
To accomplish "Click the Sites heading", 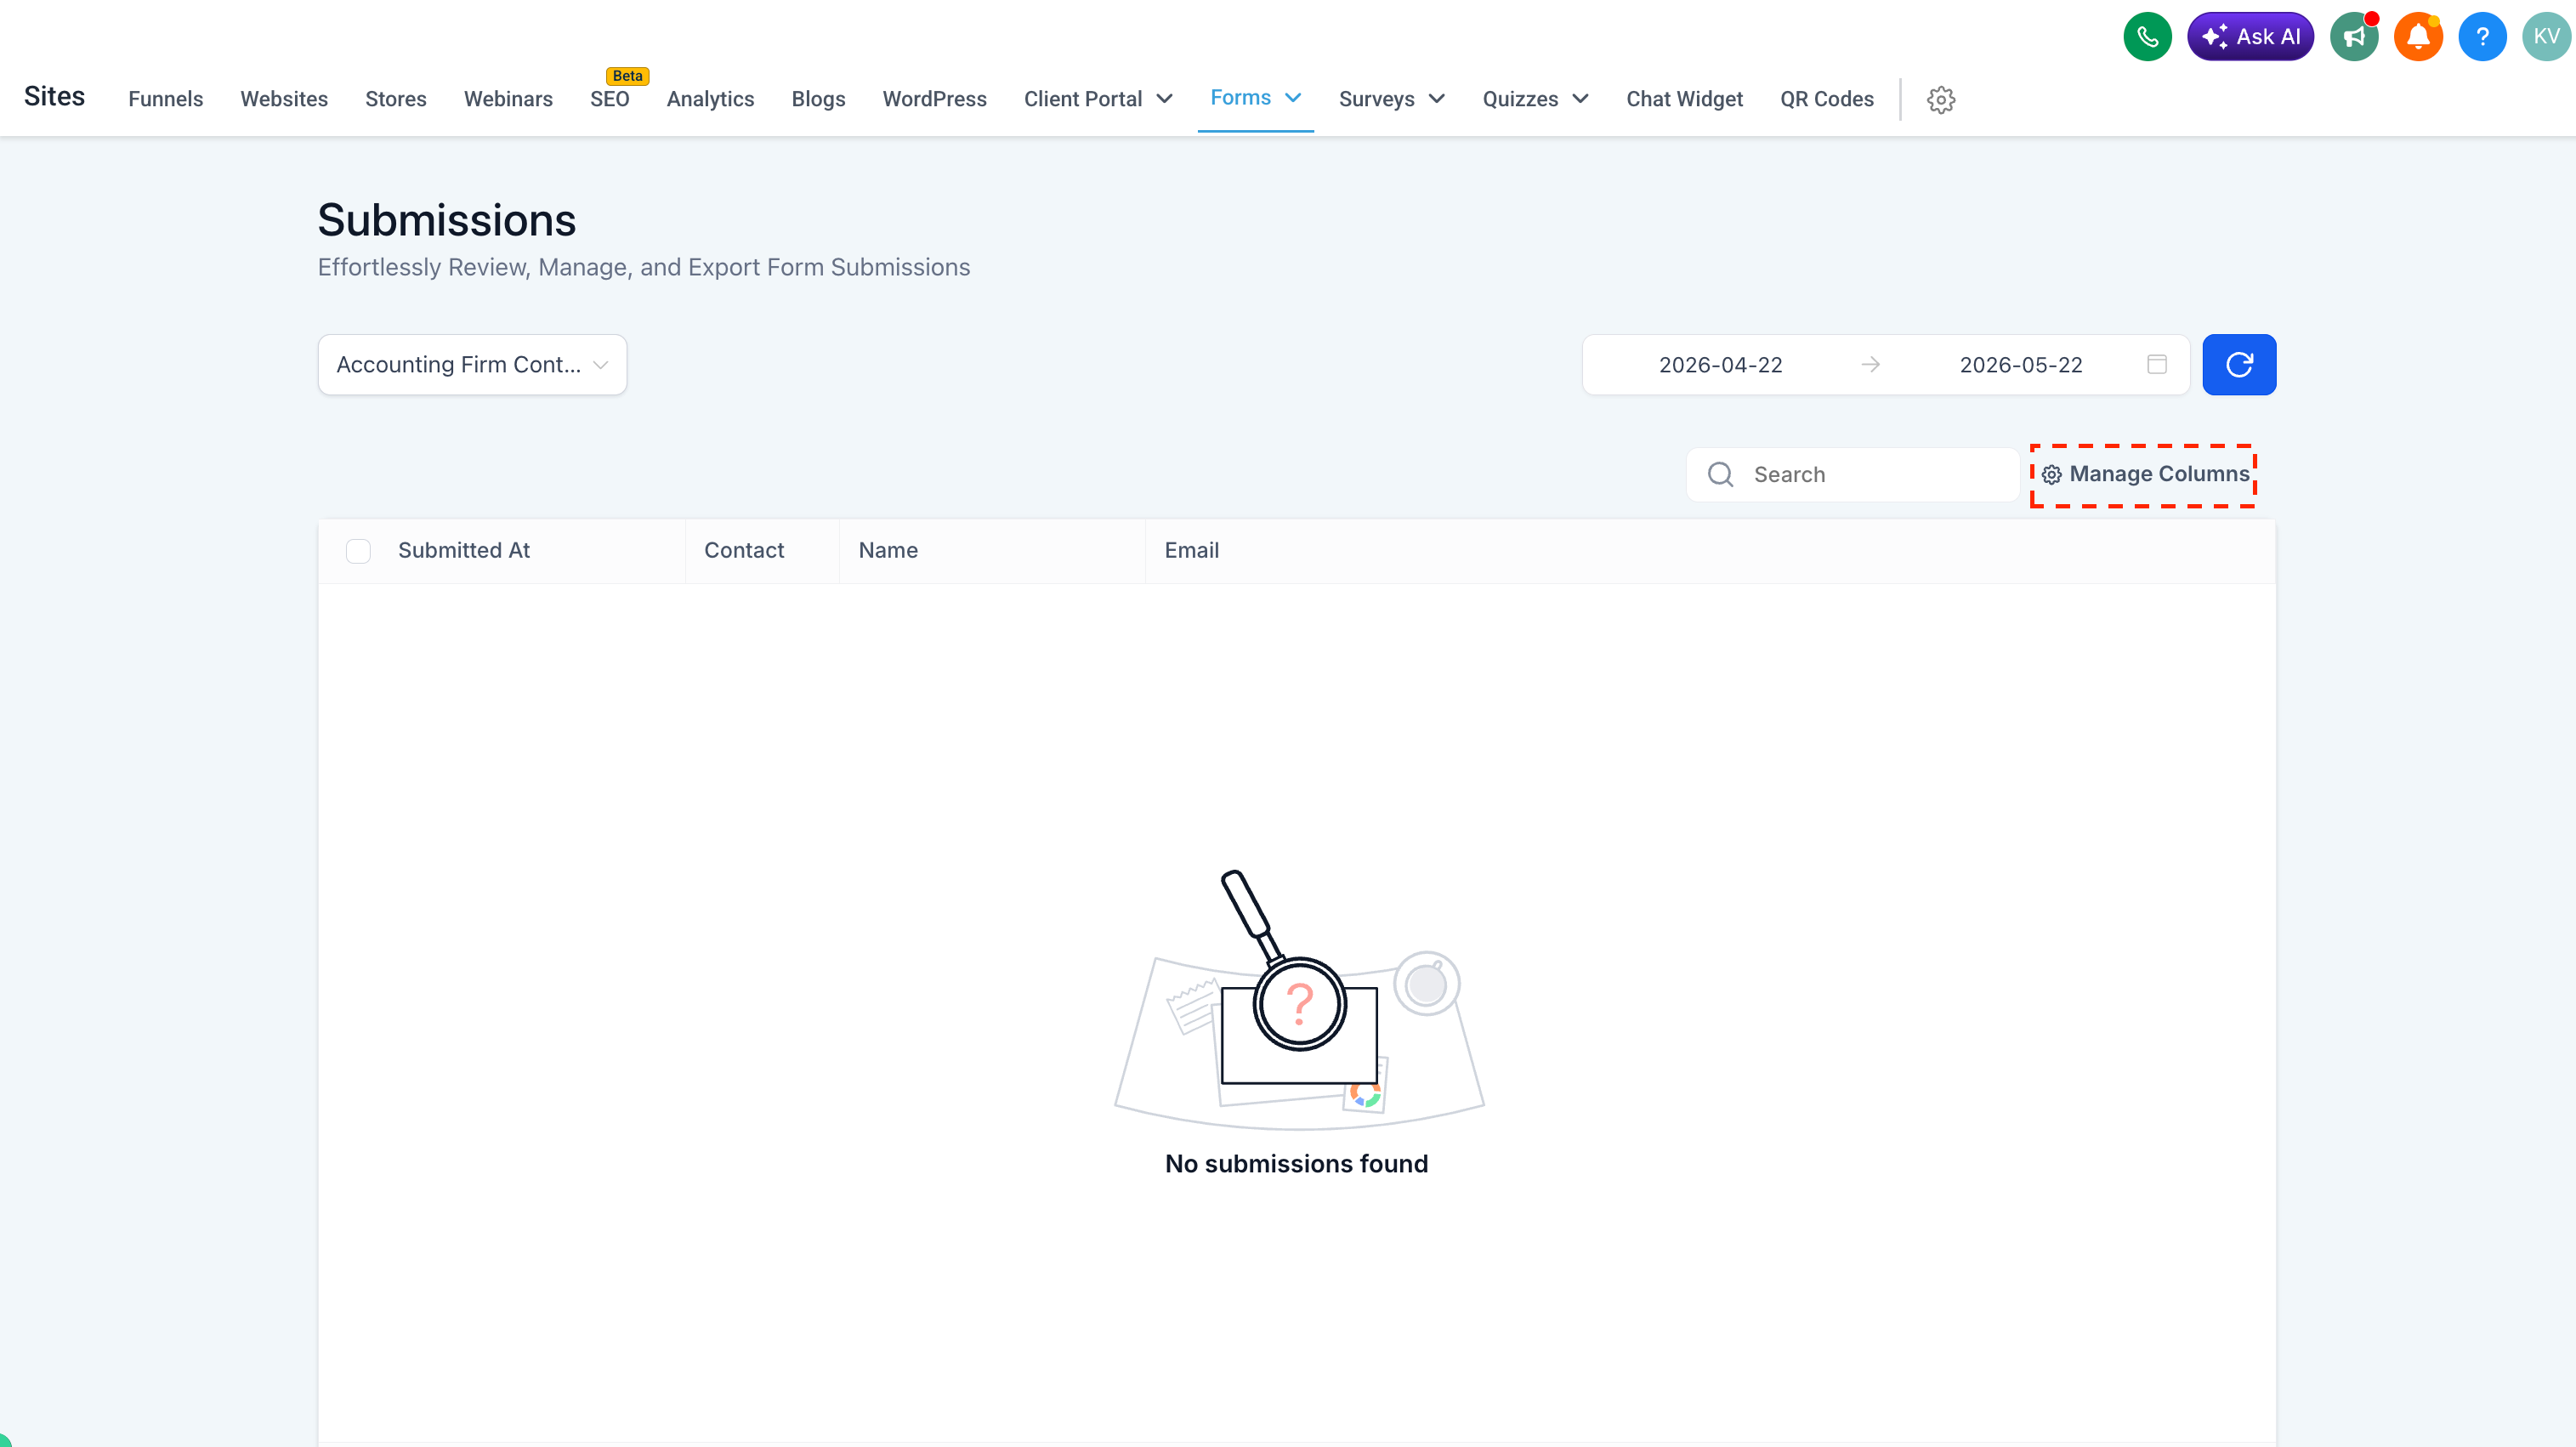I will pos(54,97).
